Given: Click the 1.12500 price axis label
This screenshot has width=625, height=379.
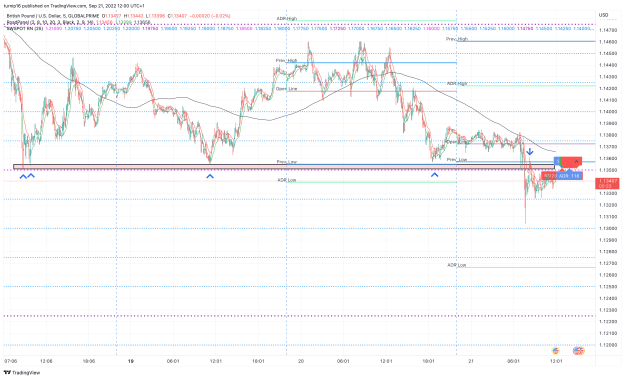Looking at the screenshot, I should (609, 287).
